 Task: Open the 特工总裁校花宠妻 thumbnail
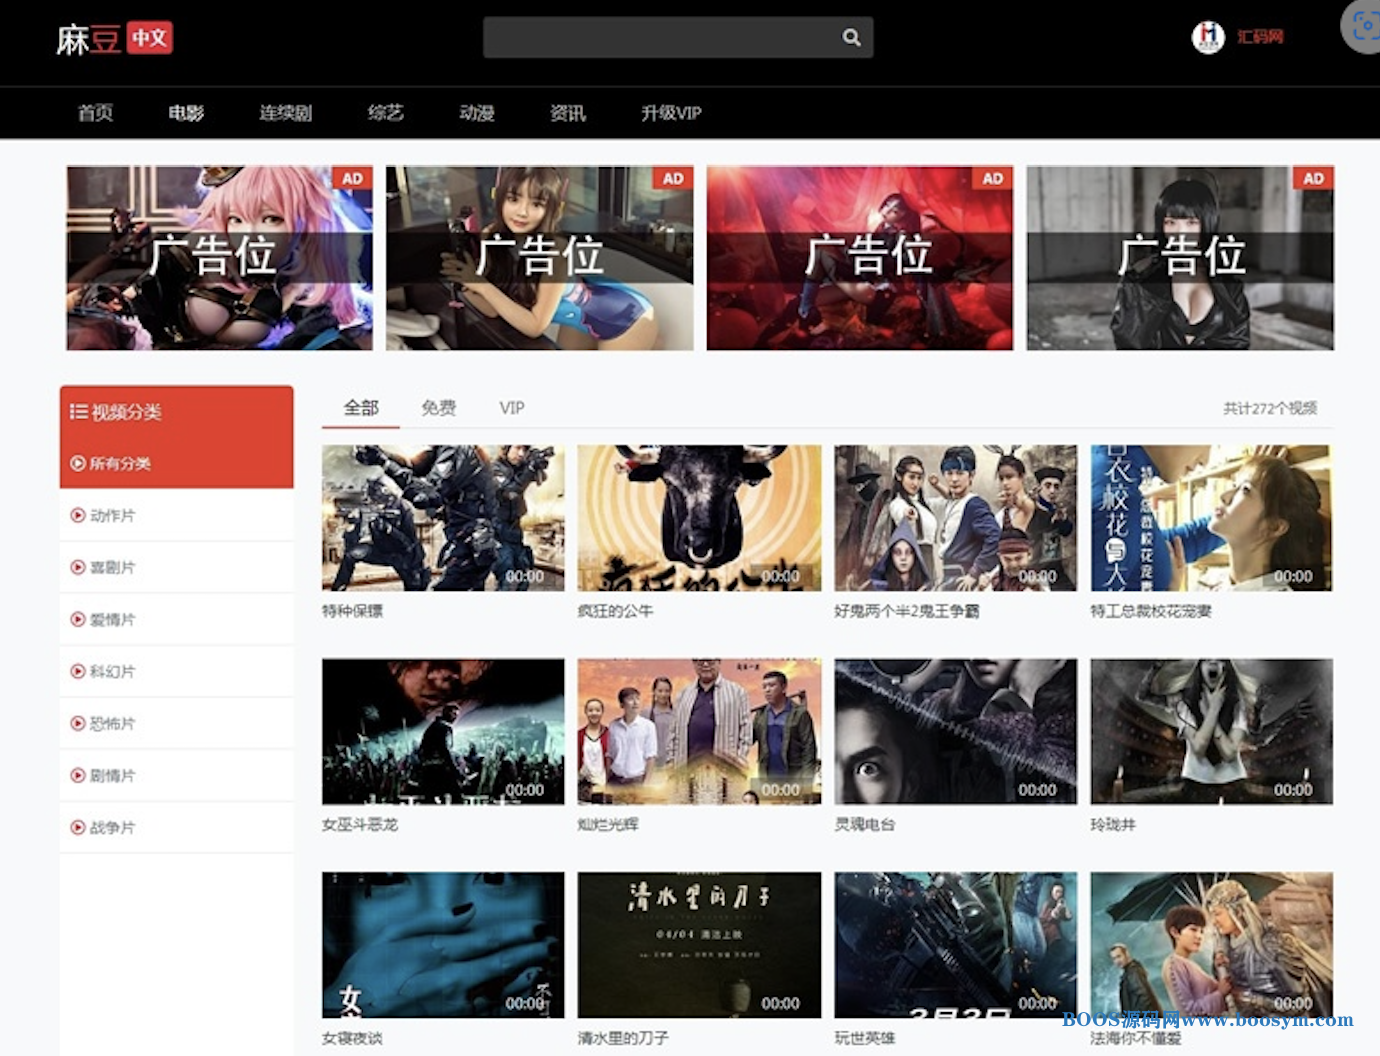point(1212,518)
